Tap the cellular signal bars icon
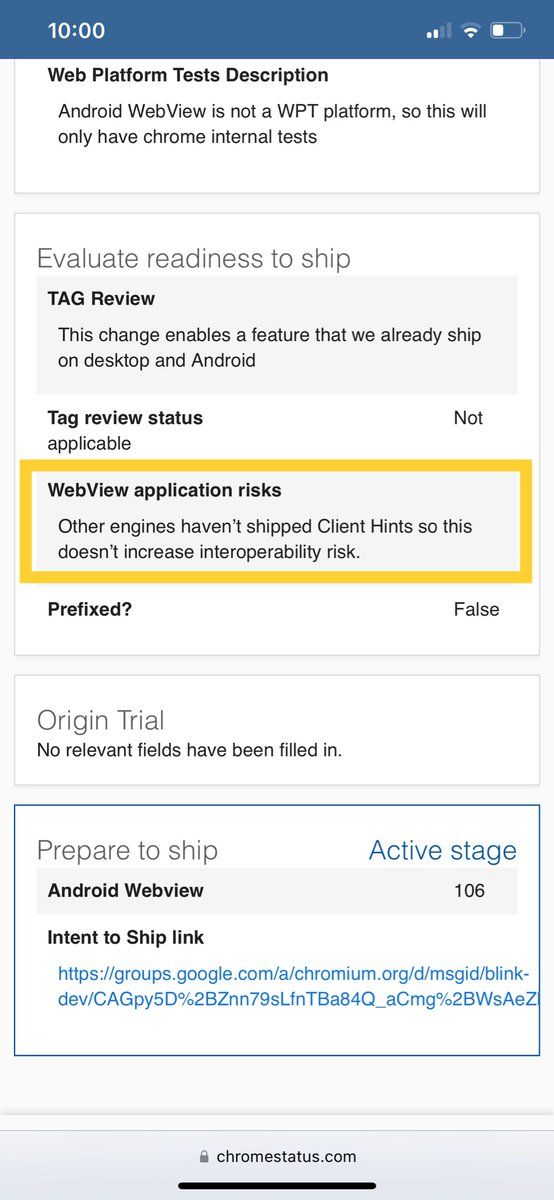Image resolution: width=554 pixels, height=1200 pixels. [439, 32]
